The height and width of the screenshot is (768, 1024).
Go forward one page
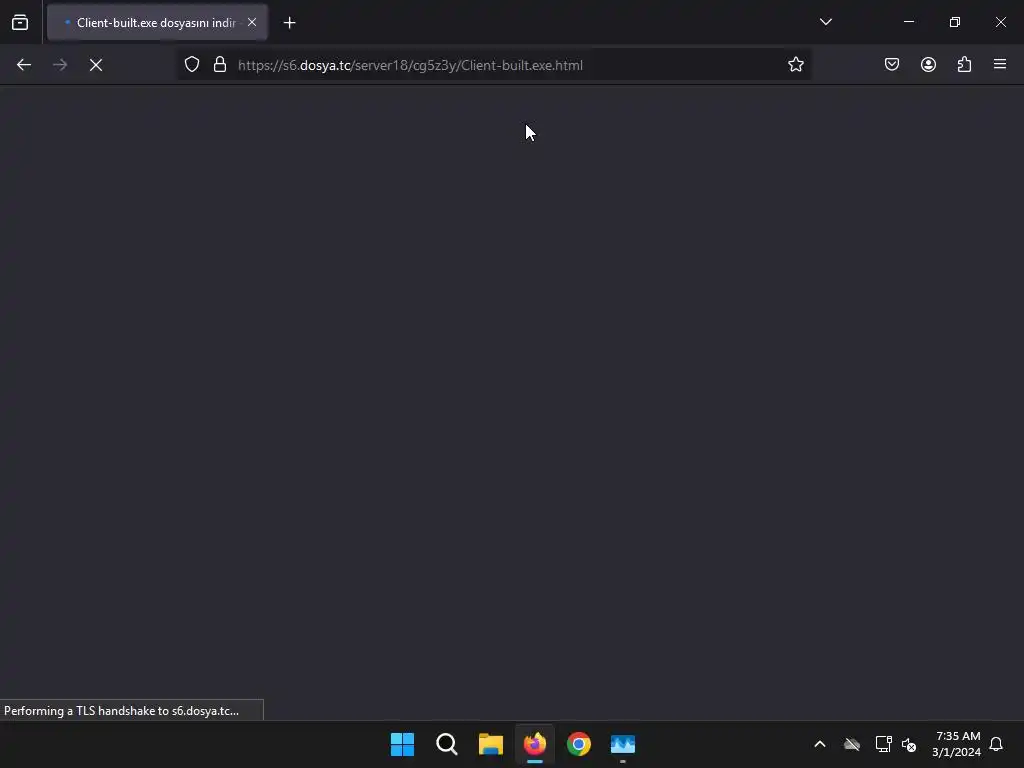60,65
